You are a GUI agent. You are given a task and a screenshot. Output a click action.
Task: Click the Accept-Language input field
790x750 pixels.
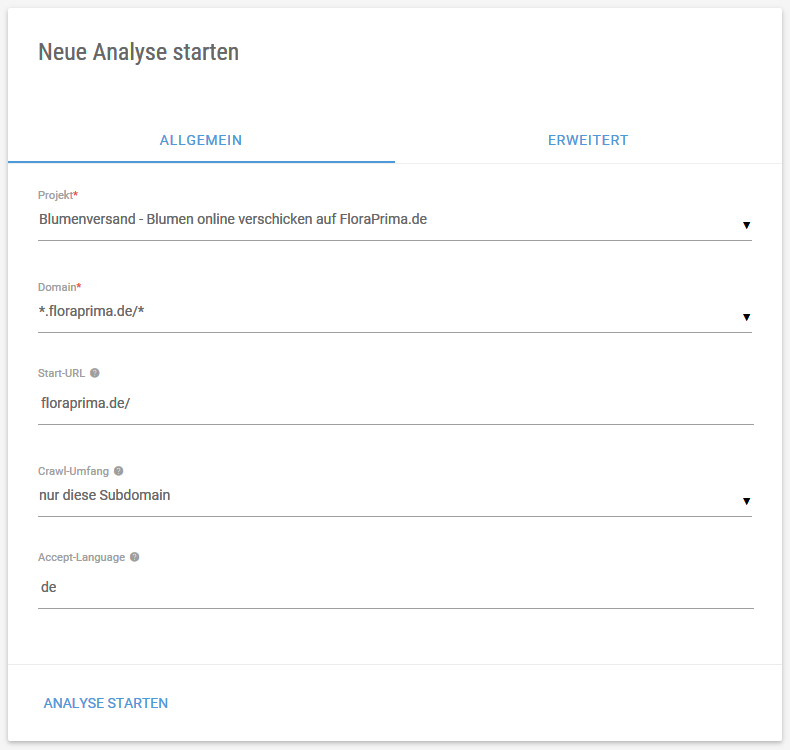coord(396,587)
